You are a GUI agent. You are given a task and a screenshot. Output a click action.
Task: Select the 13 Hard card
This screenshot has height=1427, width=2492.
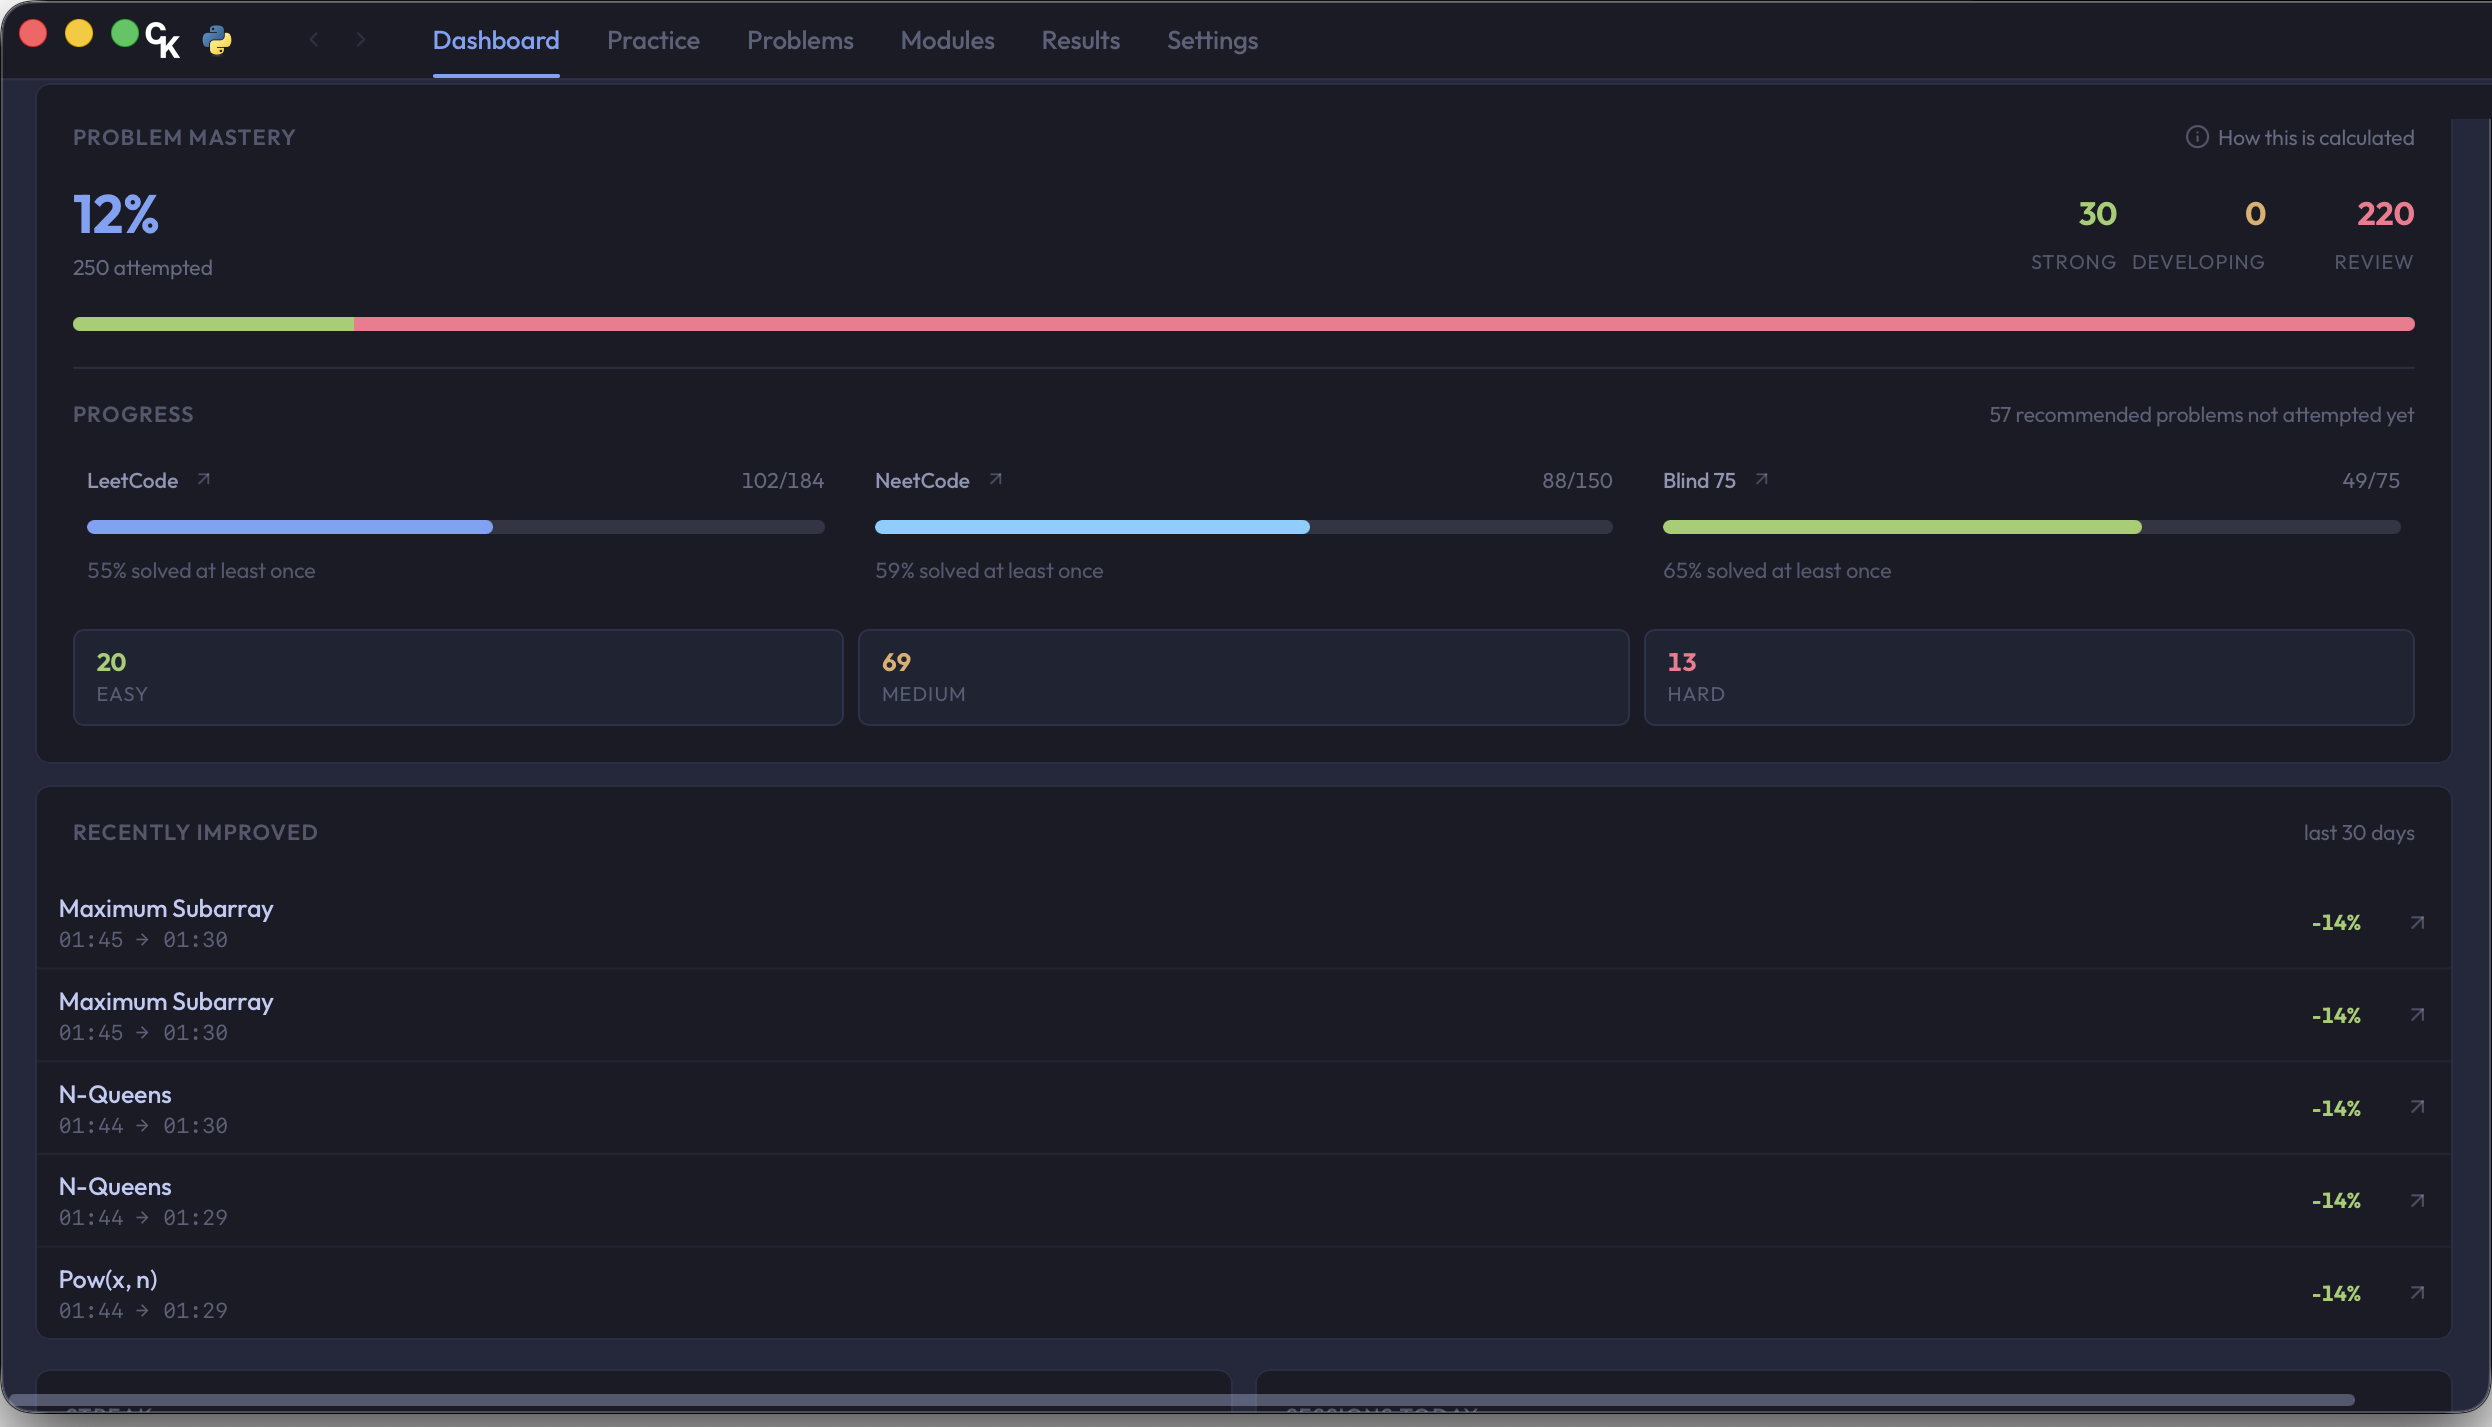(x=2029, y=677)
